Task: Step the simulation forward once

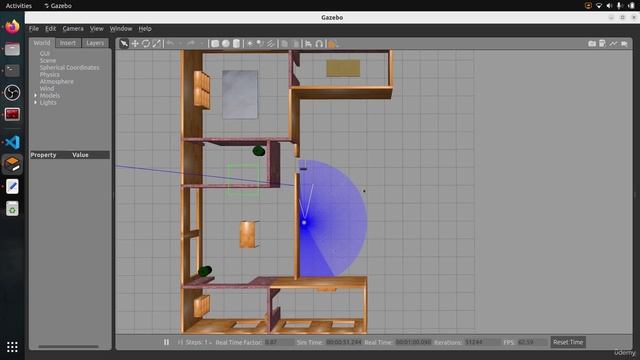Action: click(x=180, y=342)
